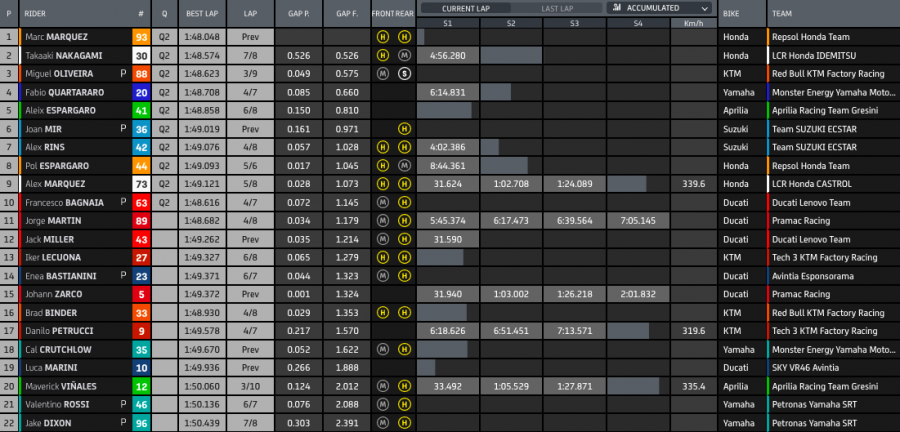Click Maverick Viñales' medium front tyre icon
Screen dimensions: 900x432
(x=383, y=386)
